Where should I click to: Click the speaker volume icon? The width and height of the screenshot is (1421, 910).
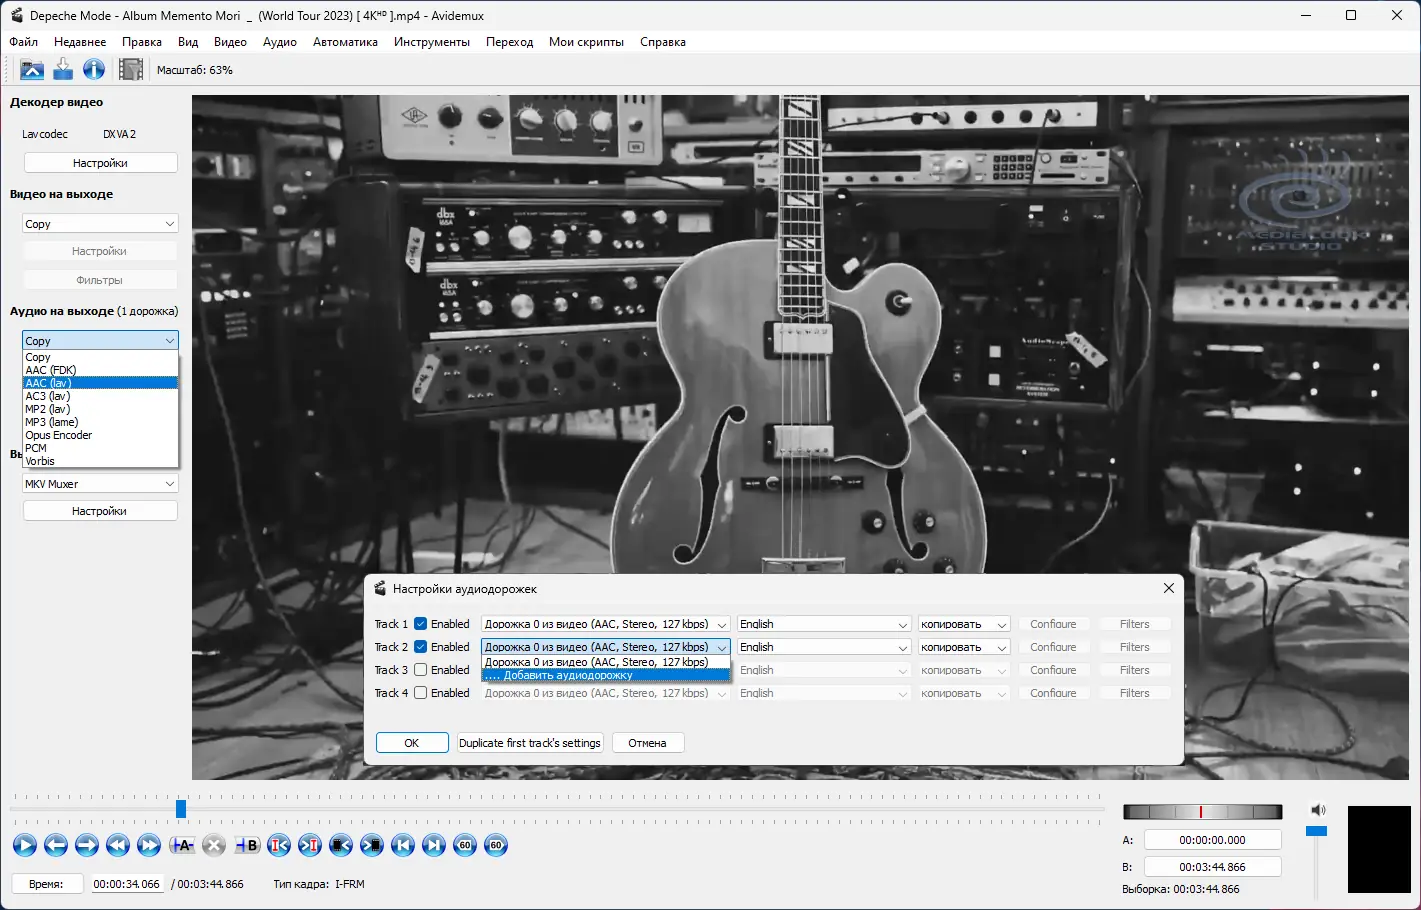(x=1317, y=810)
